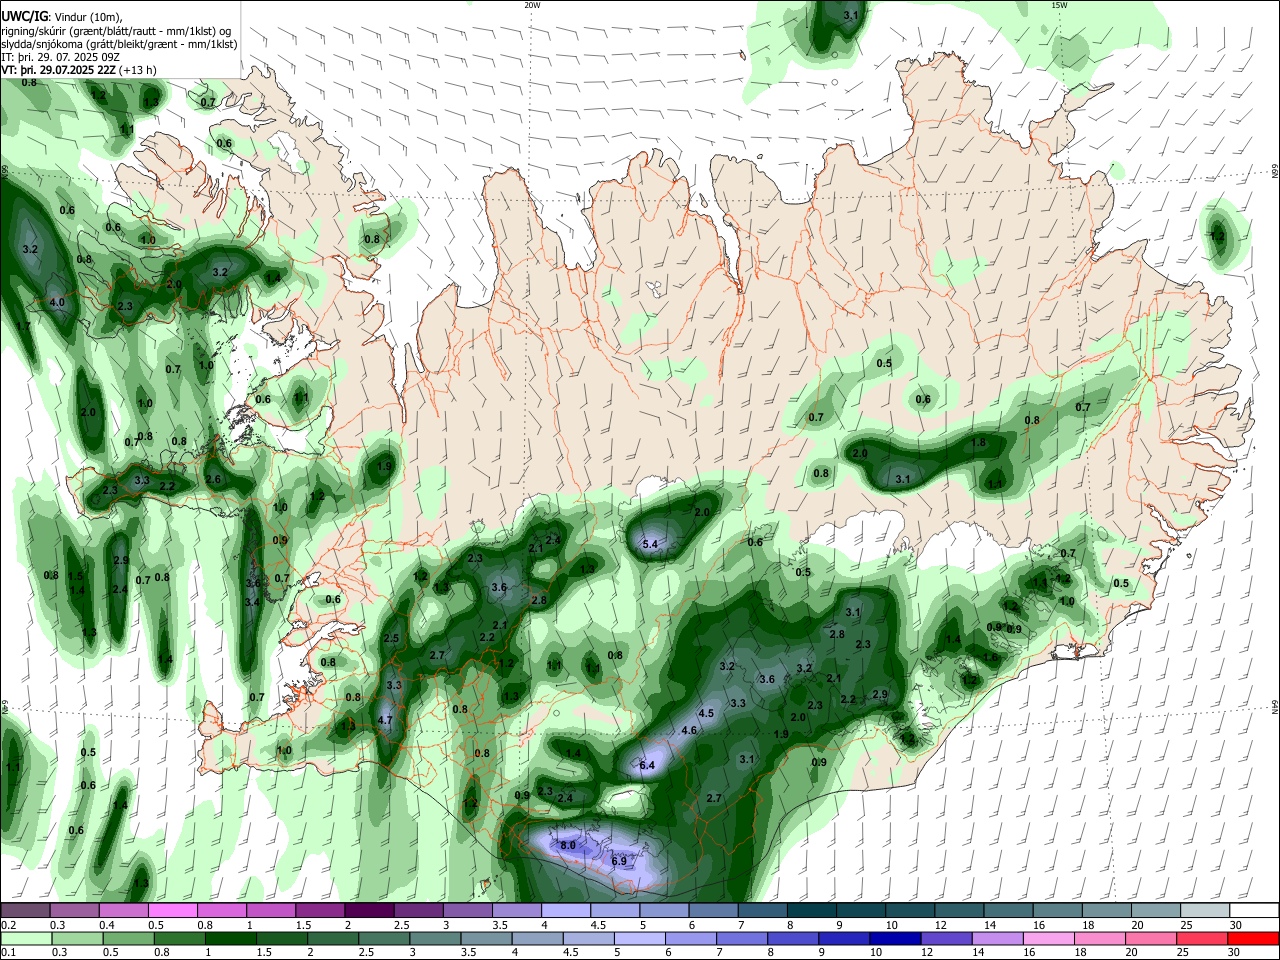Click the 5.4 precipitation value in the central highlands
This screenshot has height=960, width=1280.
(x=650, y=544)
